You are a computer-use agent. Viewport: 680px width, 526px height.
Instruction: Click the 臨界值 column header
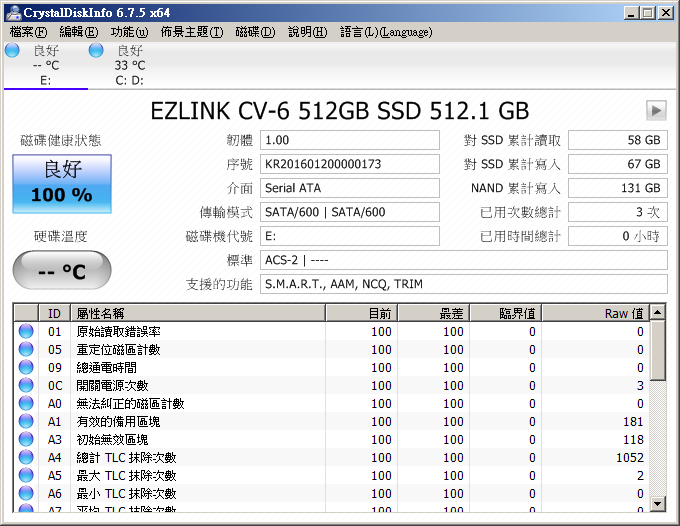click(506, 313)
